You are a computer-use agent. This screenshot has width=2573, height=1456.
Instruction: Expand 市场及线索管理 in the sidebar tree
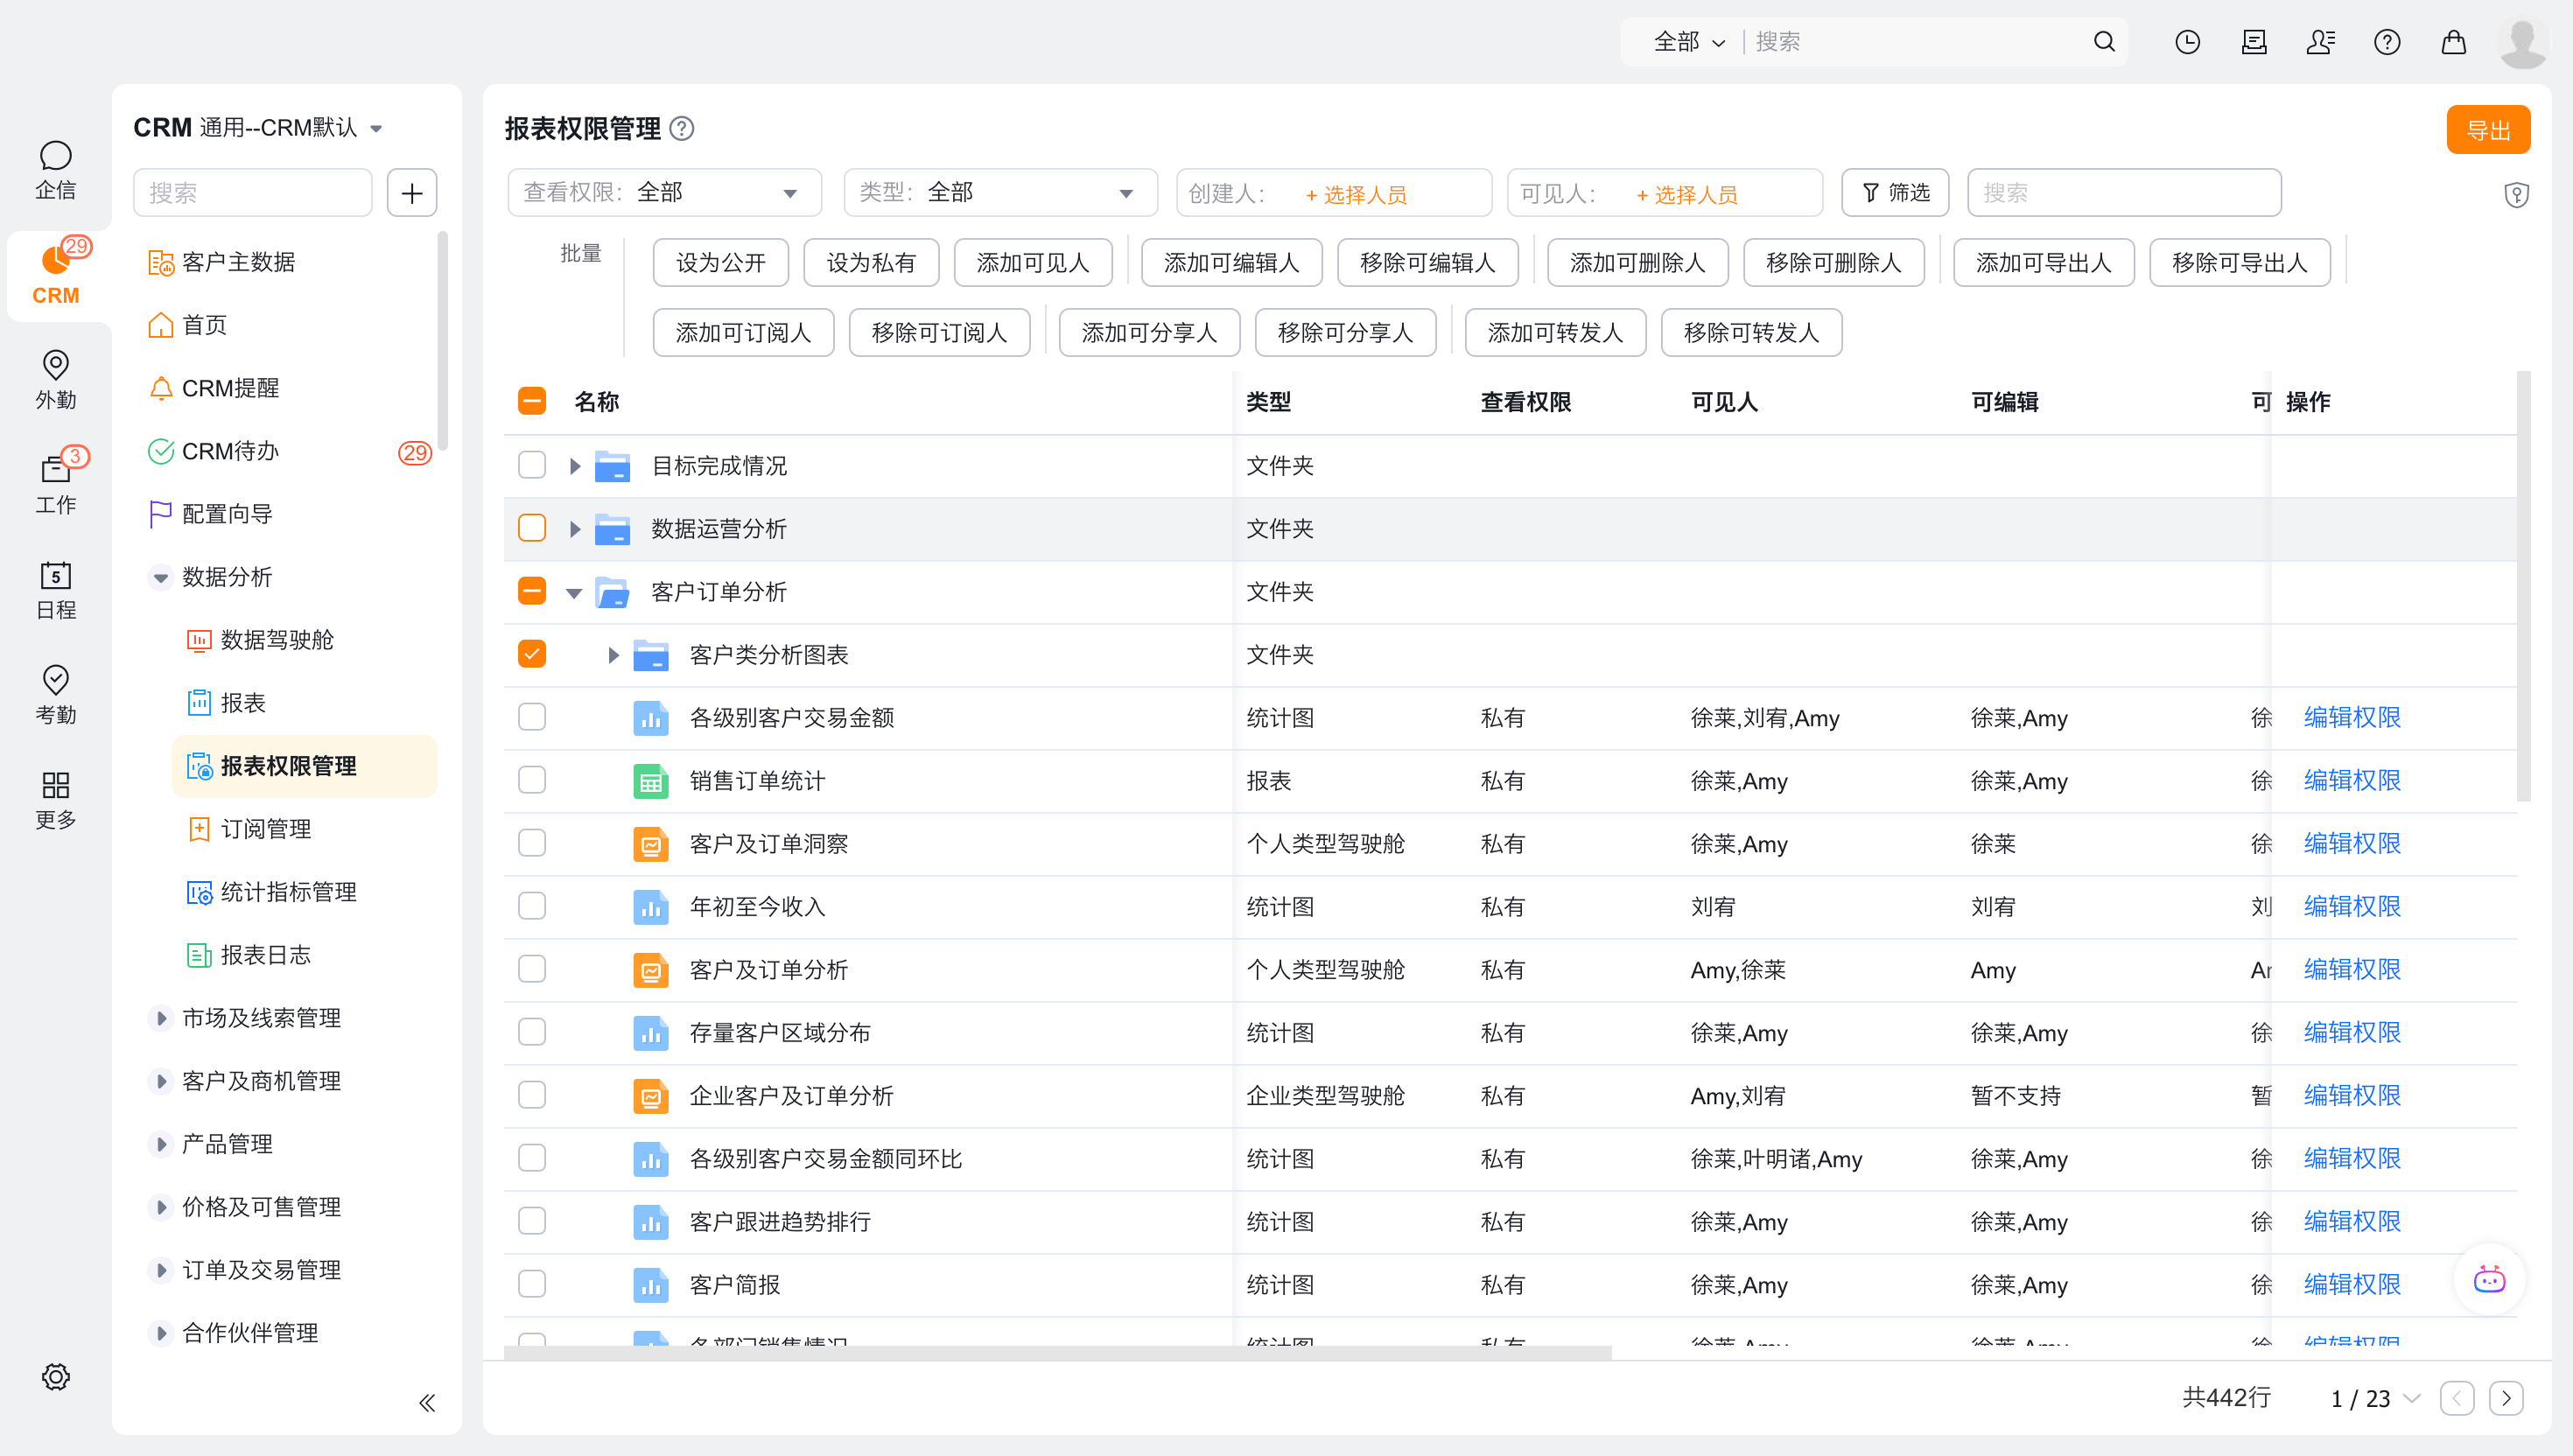click(x=161, y=1018)
